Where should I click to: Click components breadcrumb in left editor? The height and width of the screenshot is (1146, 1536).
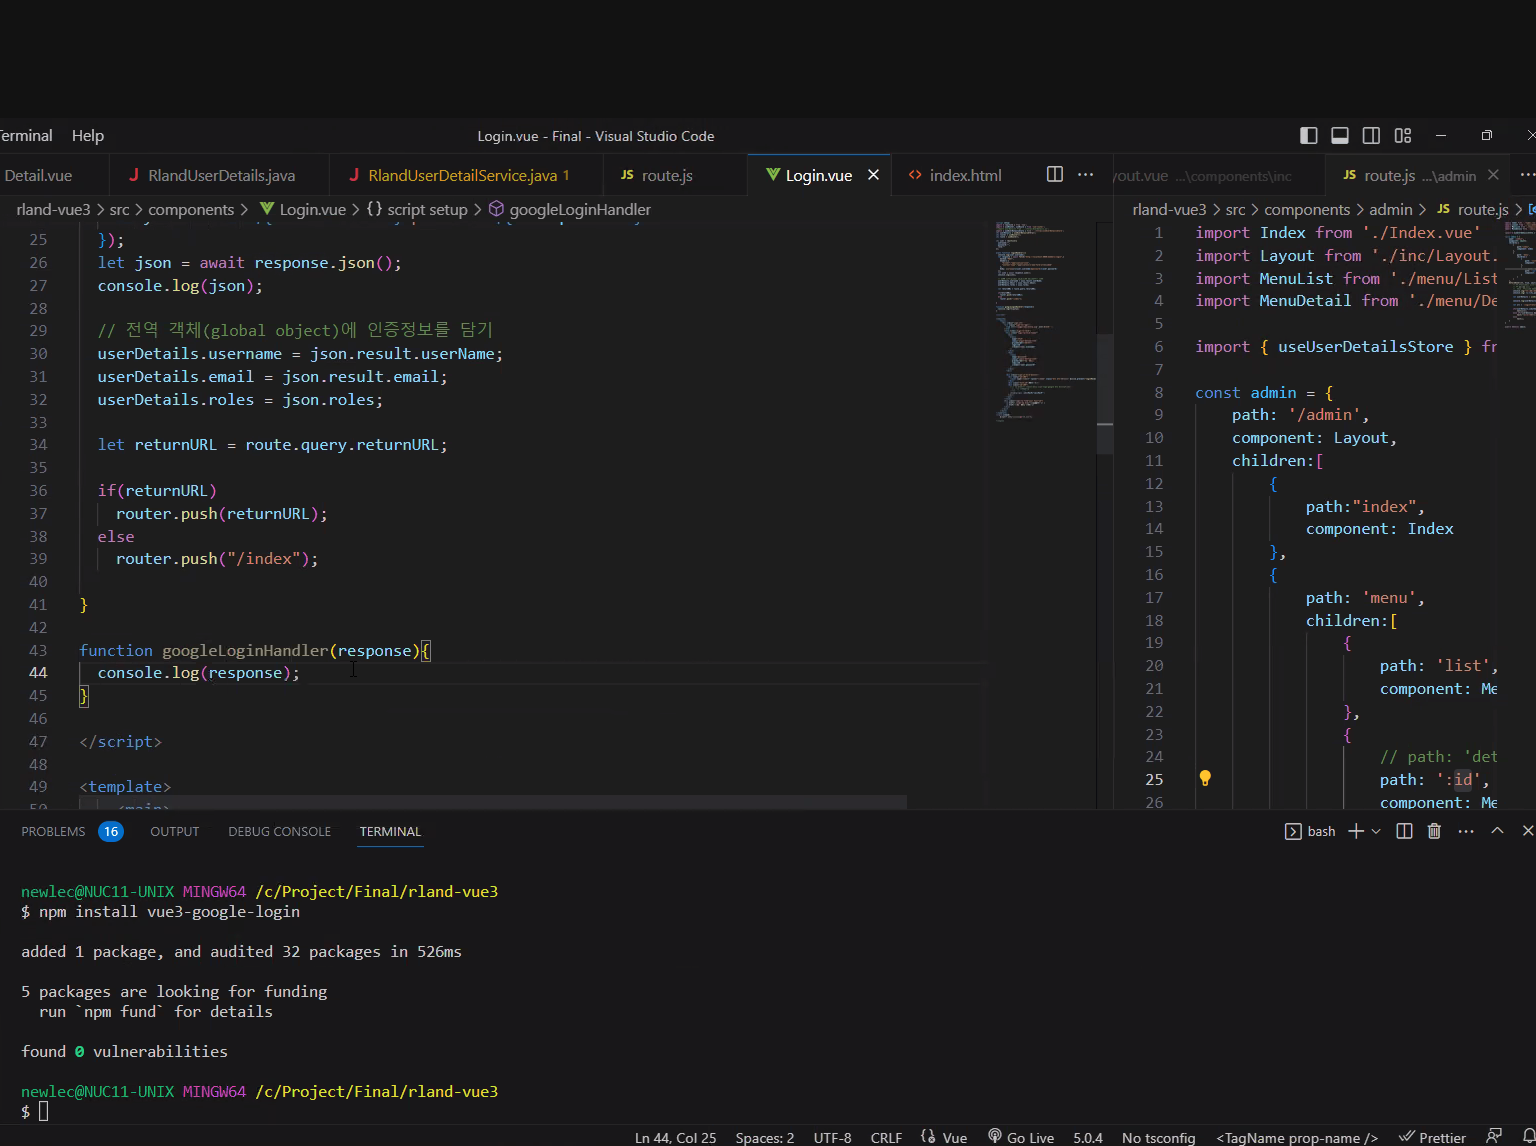[x=191, y=209]
